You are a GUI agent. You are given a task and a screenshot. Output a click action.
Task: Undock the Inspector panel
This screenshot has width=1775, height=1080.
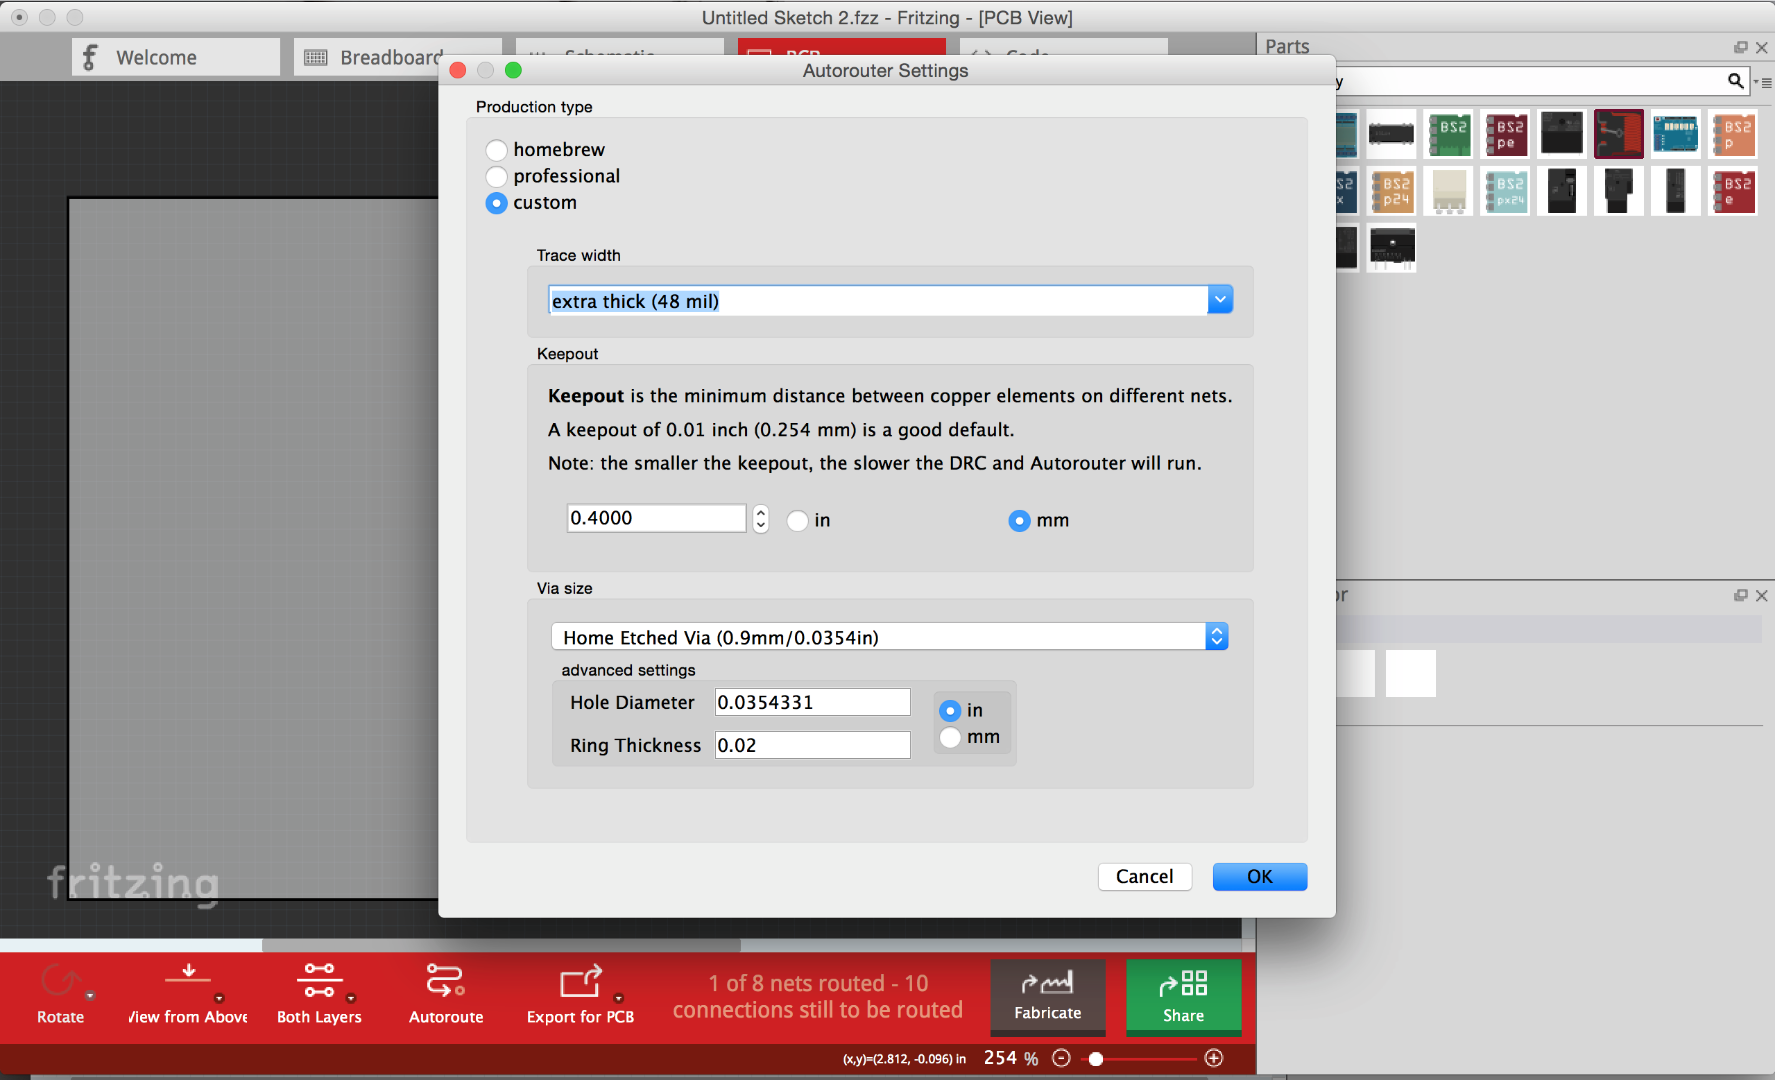point(1741,595)
